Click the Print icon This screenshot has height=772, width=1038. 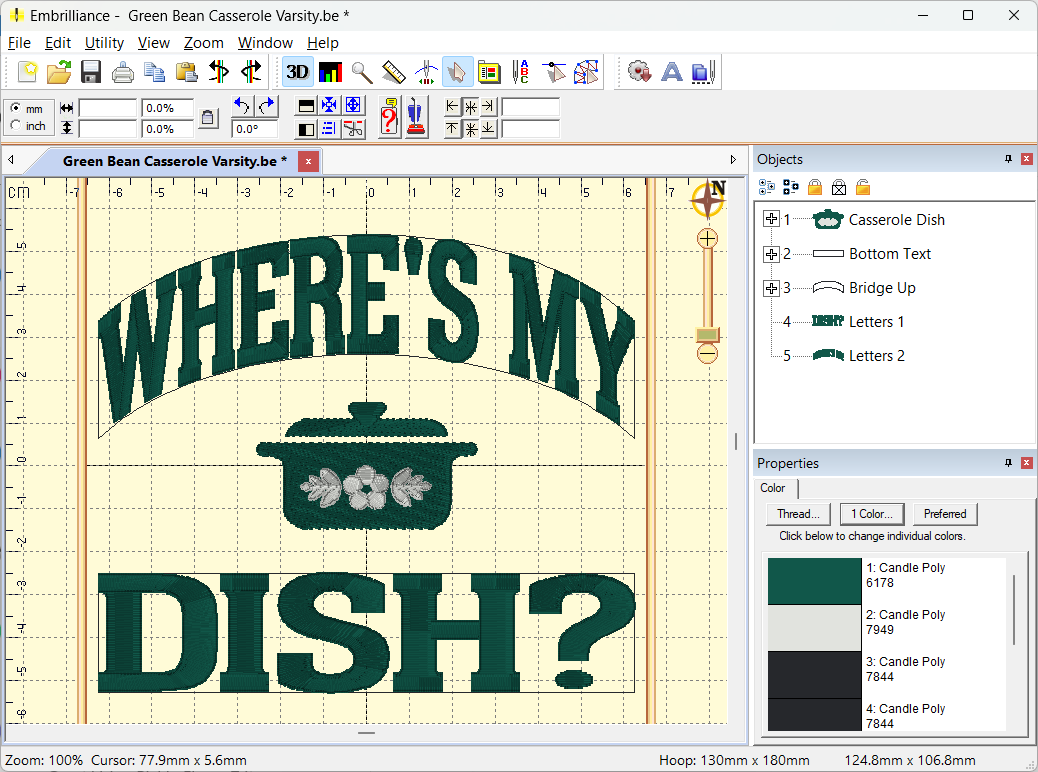coord(123,72)
